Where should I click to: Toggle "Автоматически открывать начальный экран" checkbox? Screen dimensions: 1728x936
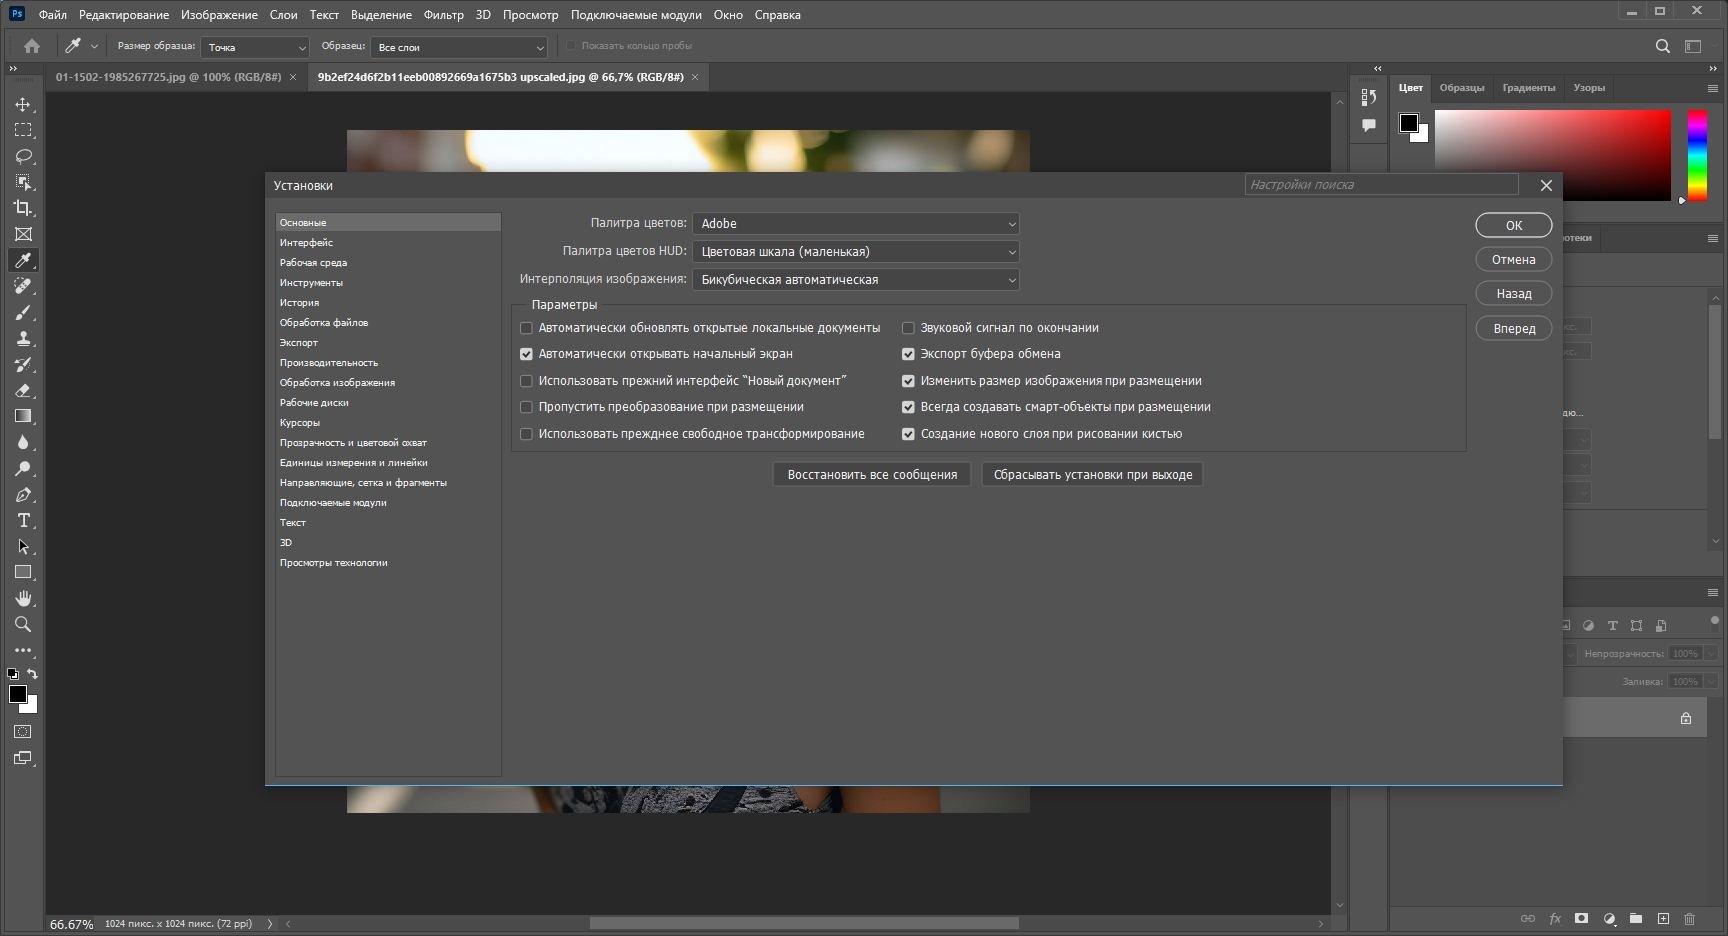[526, 354]
